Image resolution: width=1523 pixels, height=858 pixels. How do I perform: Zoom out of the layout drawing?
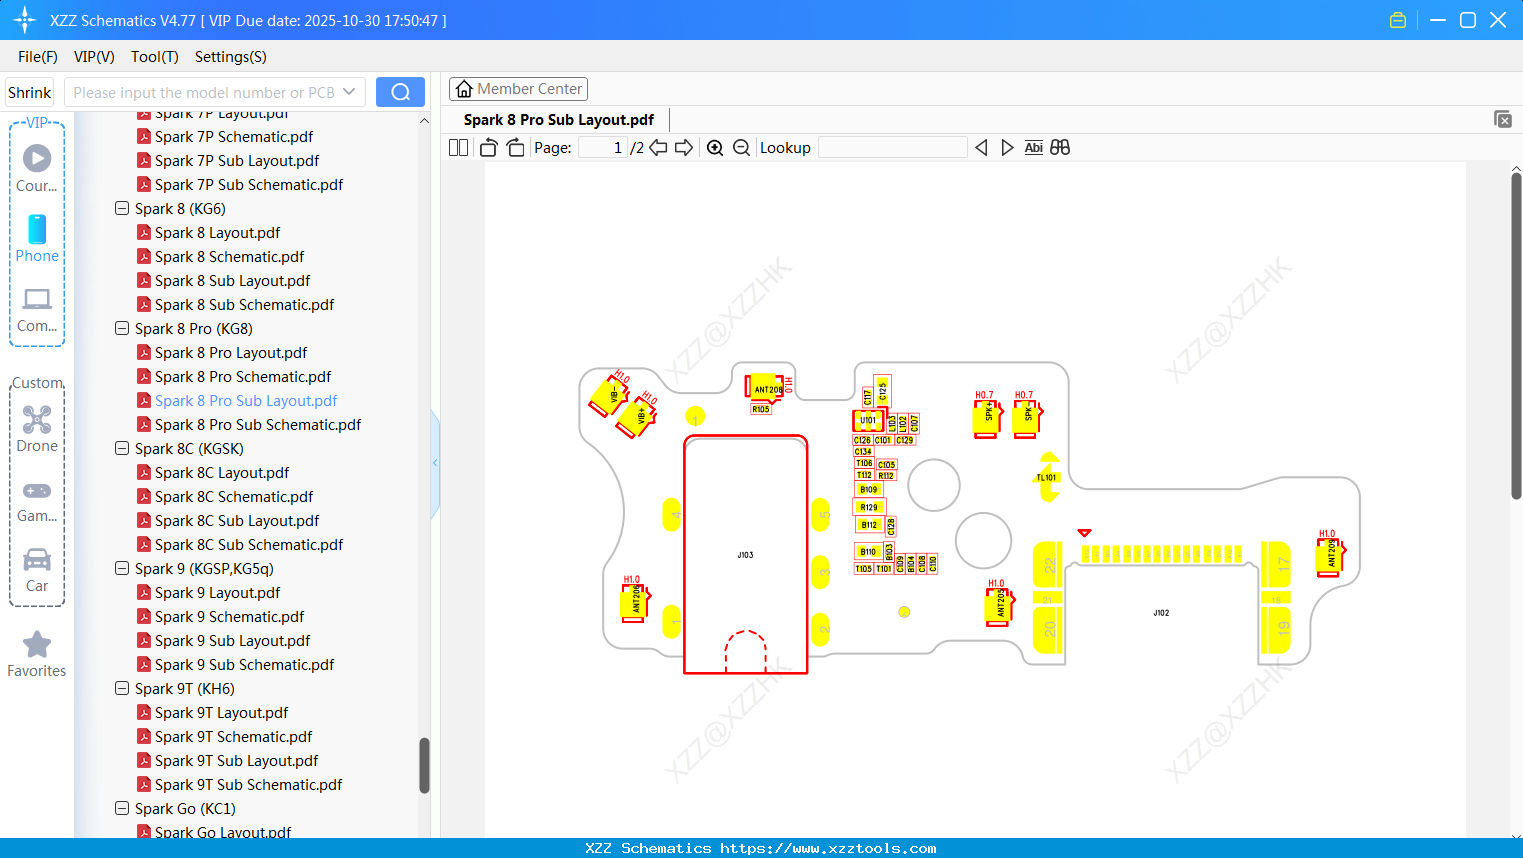[x=741, y=147]
